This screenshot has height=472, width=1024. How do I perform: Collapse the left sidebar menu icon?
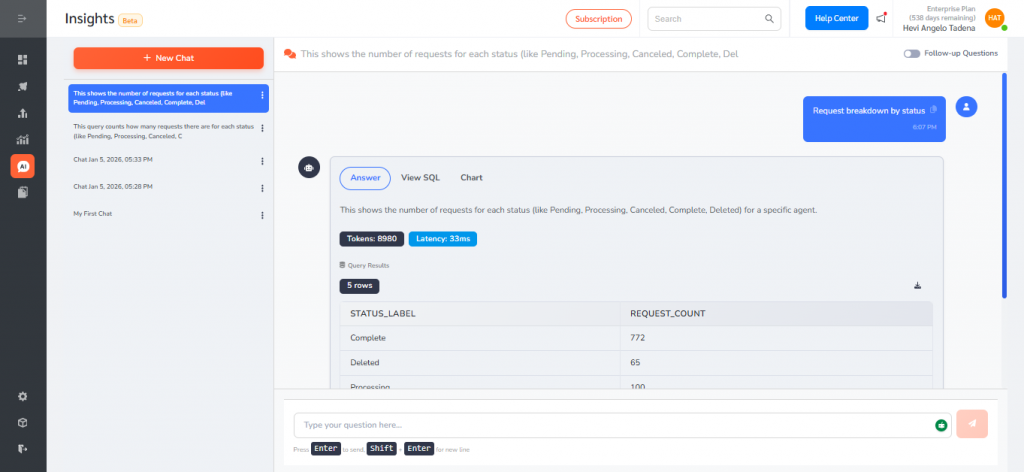coord(23,19)
